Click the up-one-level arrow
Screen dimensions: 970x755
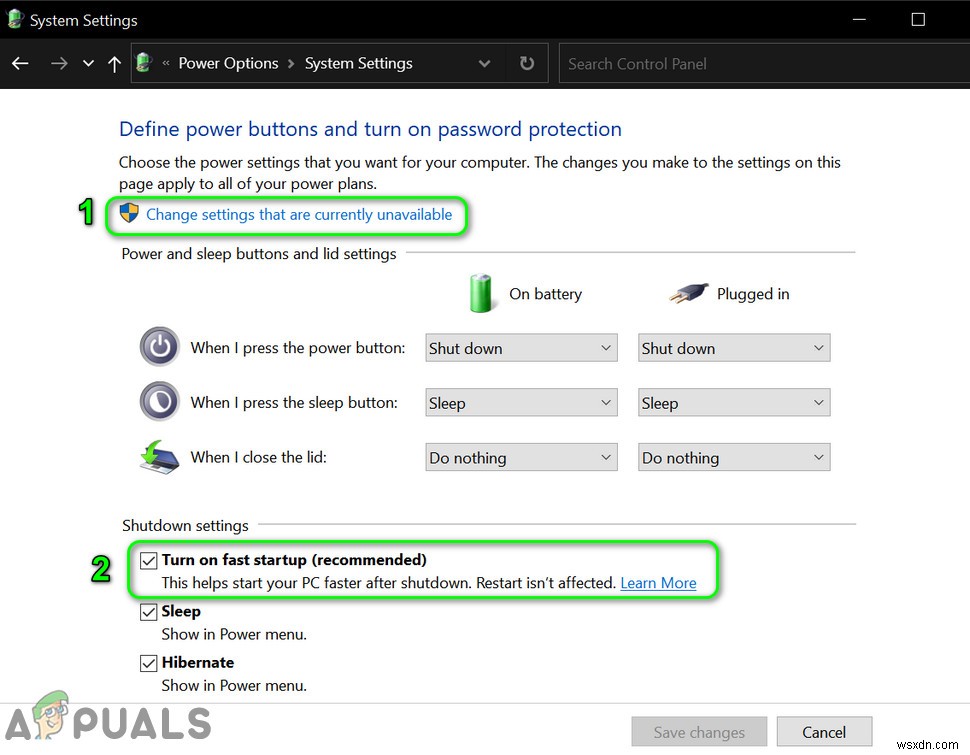coord(114,63)
